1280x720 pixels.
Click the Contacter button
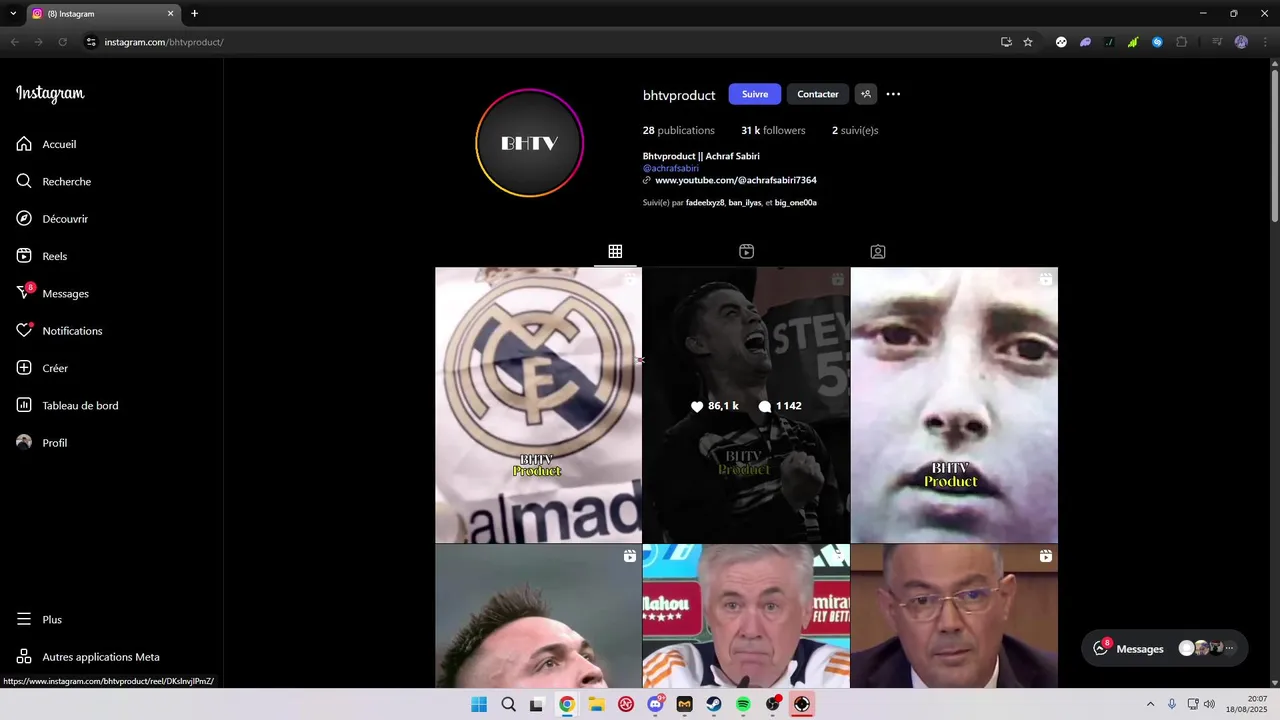click(818, 94)
